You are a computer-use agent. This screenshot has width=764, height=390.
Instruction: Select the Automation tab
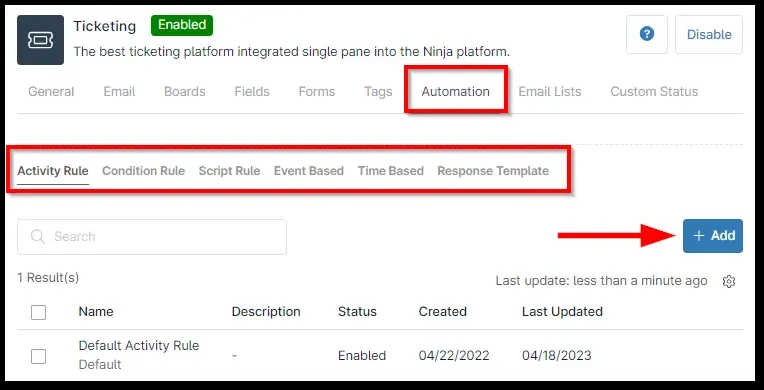tap(456, 92)
